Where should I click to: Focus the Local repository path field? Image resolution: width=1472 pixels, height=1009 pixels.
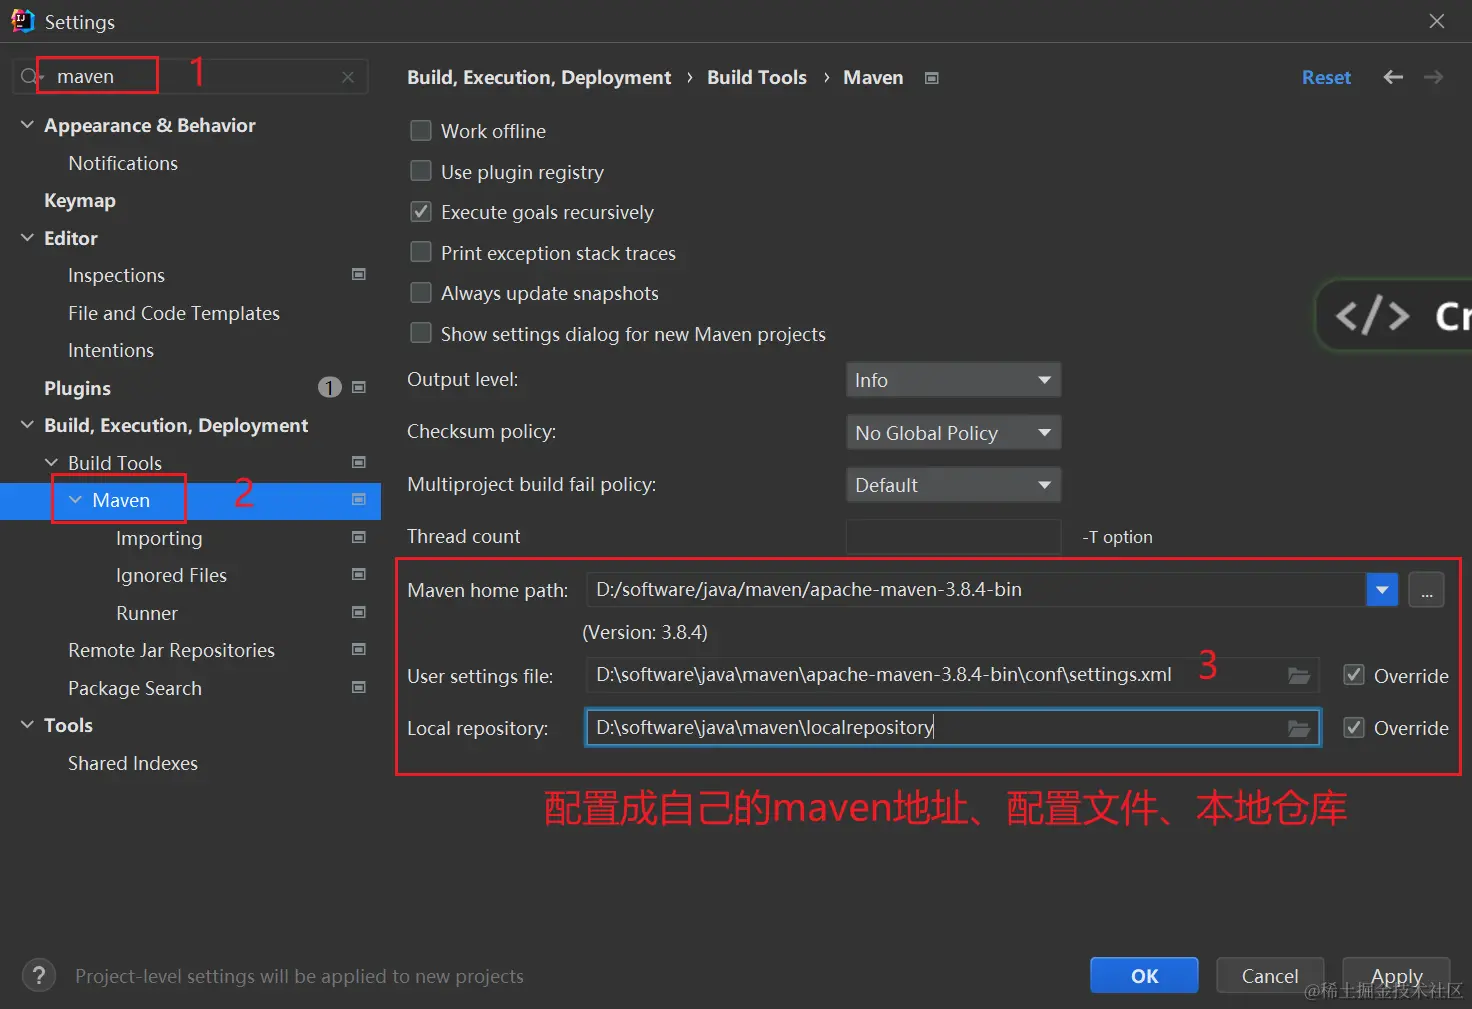953,728
